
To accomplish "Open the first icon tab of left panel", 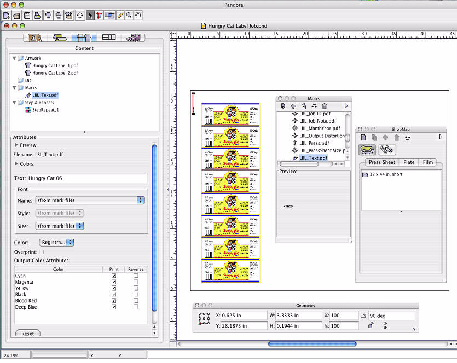I will pos(35,38).
